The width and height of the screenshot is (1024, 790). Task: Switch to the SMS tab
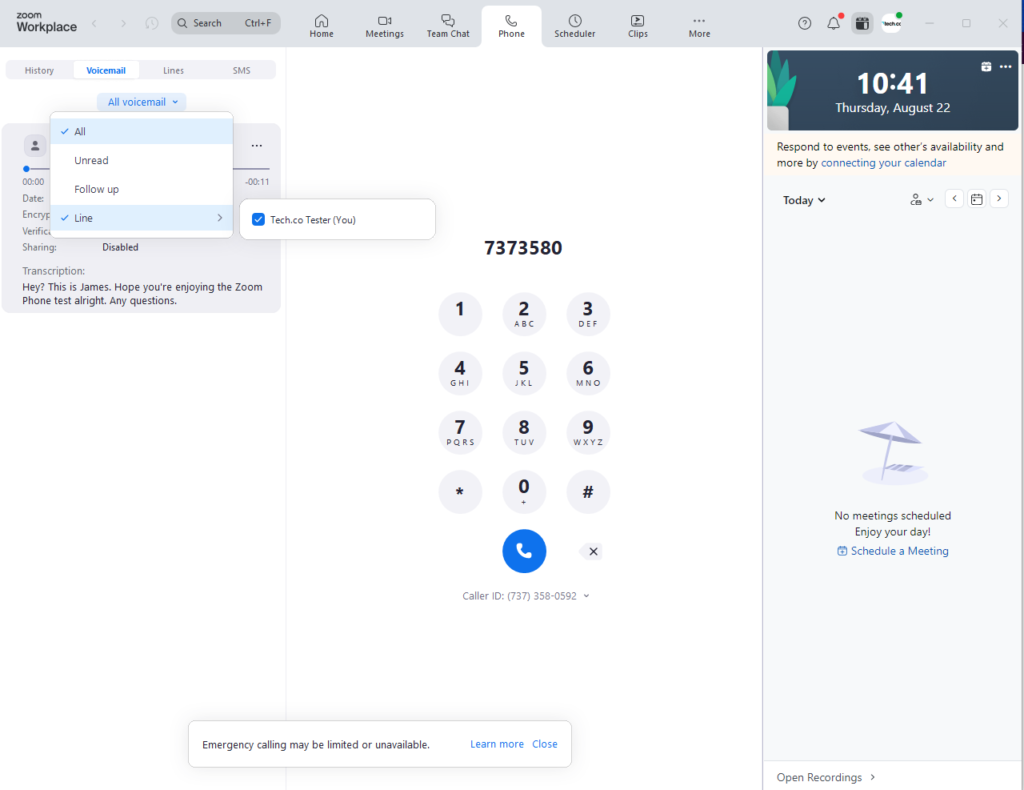coord(240,70)
